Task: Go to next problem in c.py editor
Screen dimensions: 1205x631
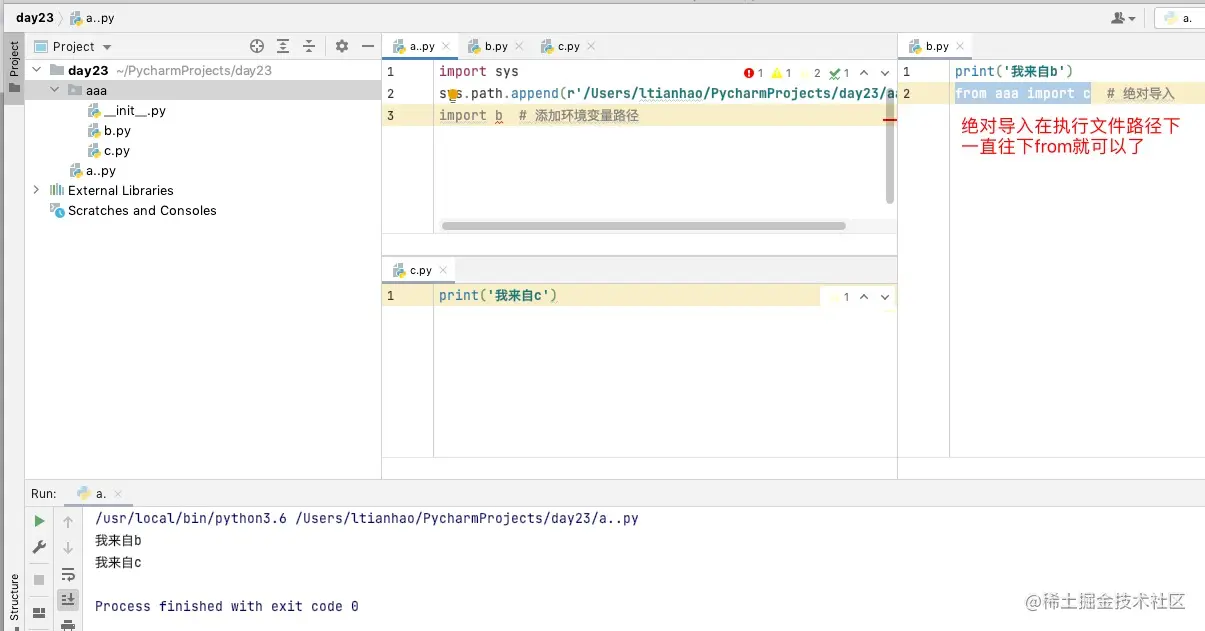Action: [x=884, y=297]
